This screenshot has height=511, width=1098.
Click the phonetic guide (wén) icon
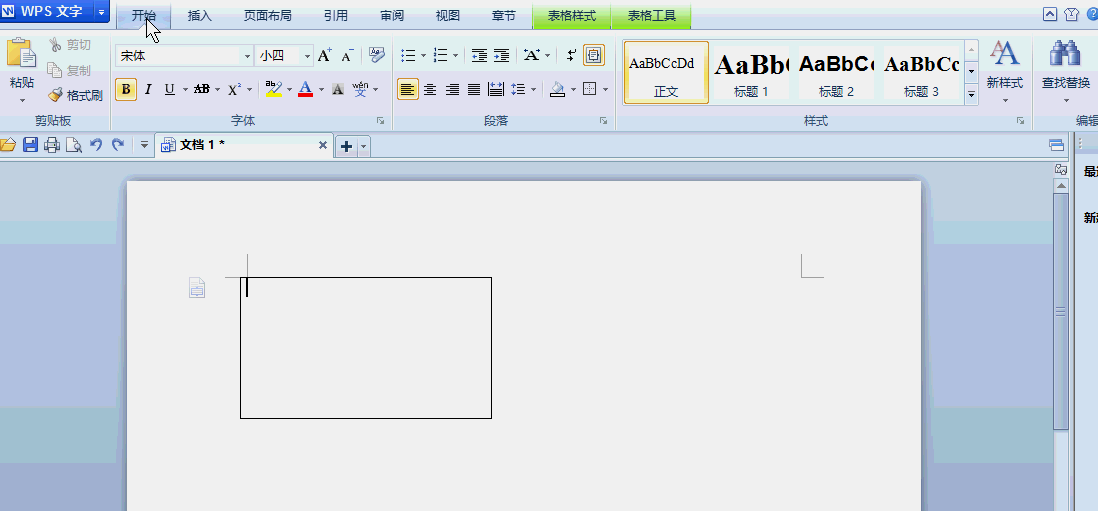tap(360, 89)
